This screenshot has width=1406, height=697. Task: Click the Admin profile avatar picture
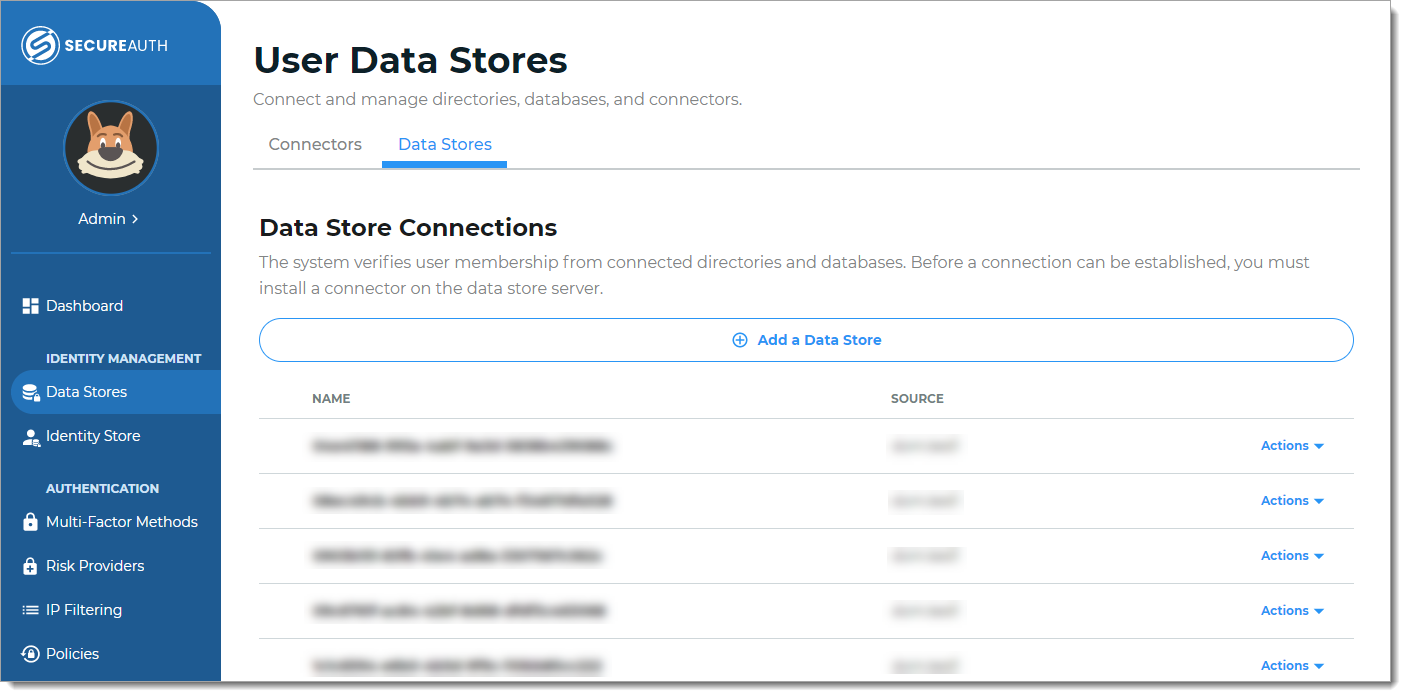[x=110, y=147]
